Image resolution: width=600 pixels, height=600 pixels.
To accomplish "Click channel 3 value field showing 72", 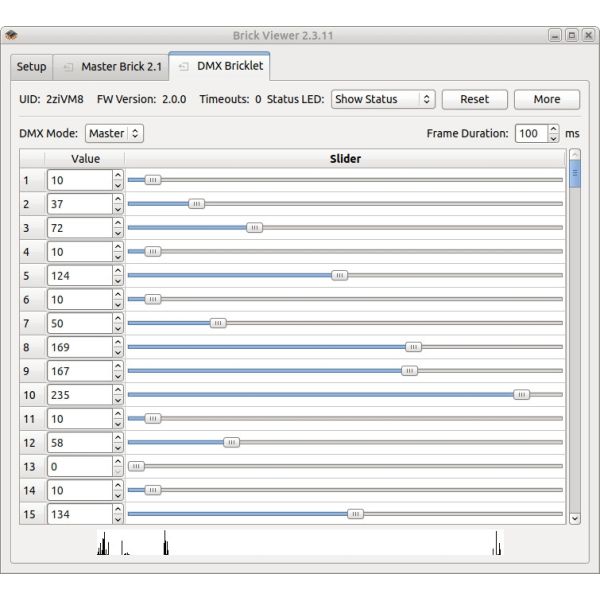I will click(x=80, y=228).
